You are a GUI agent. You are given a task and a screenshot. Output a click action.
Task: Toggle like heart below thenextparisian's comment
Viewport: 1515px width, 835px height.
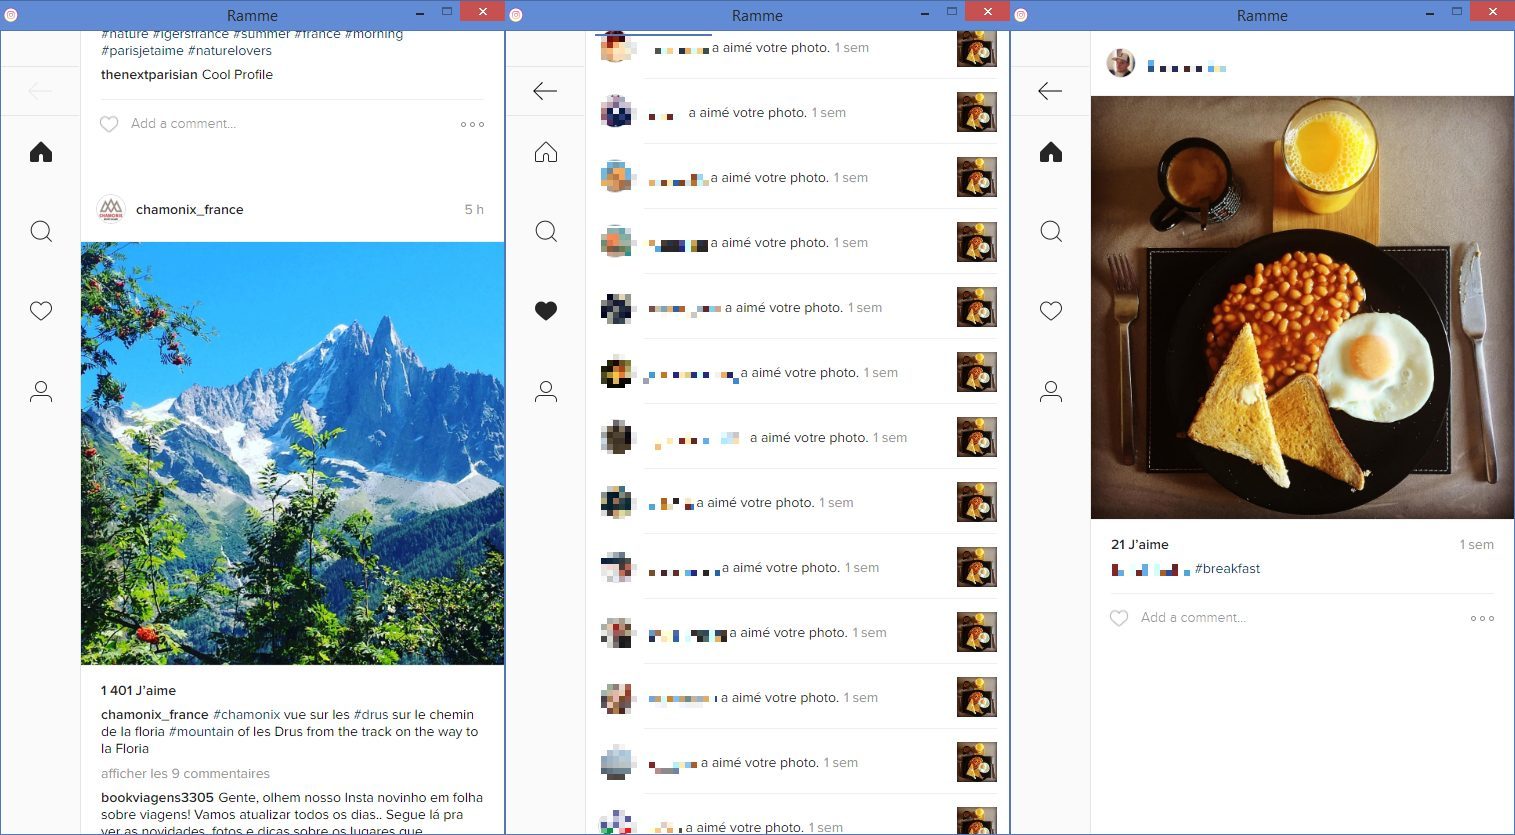click(x=109, y=124)
